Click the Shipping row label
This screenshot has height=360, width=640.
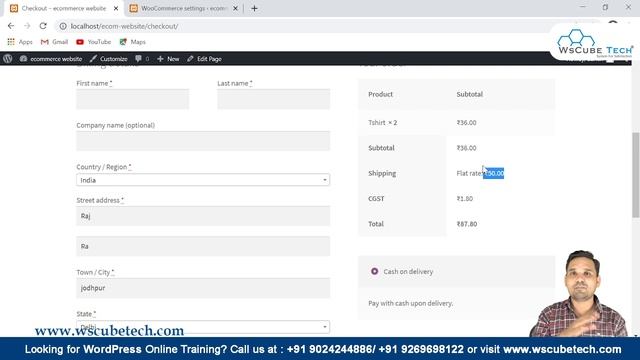point(382,173)
